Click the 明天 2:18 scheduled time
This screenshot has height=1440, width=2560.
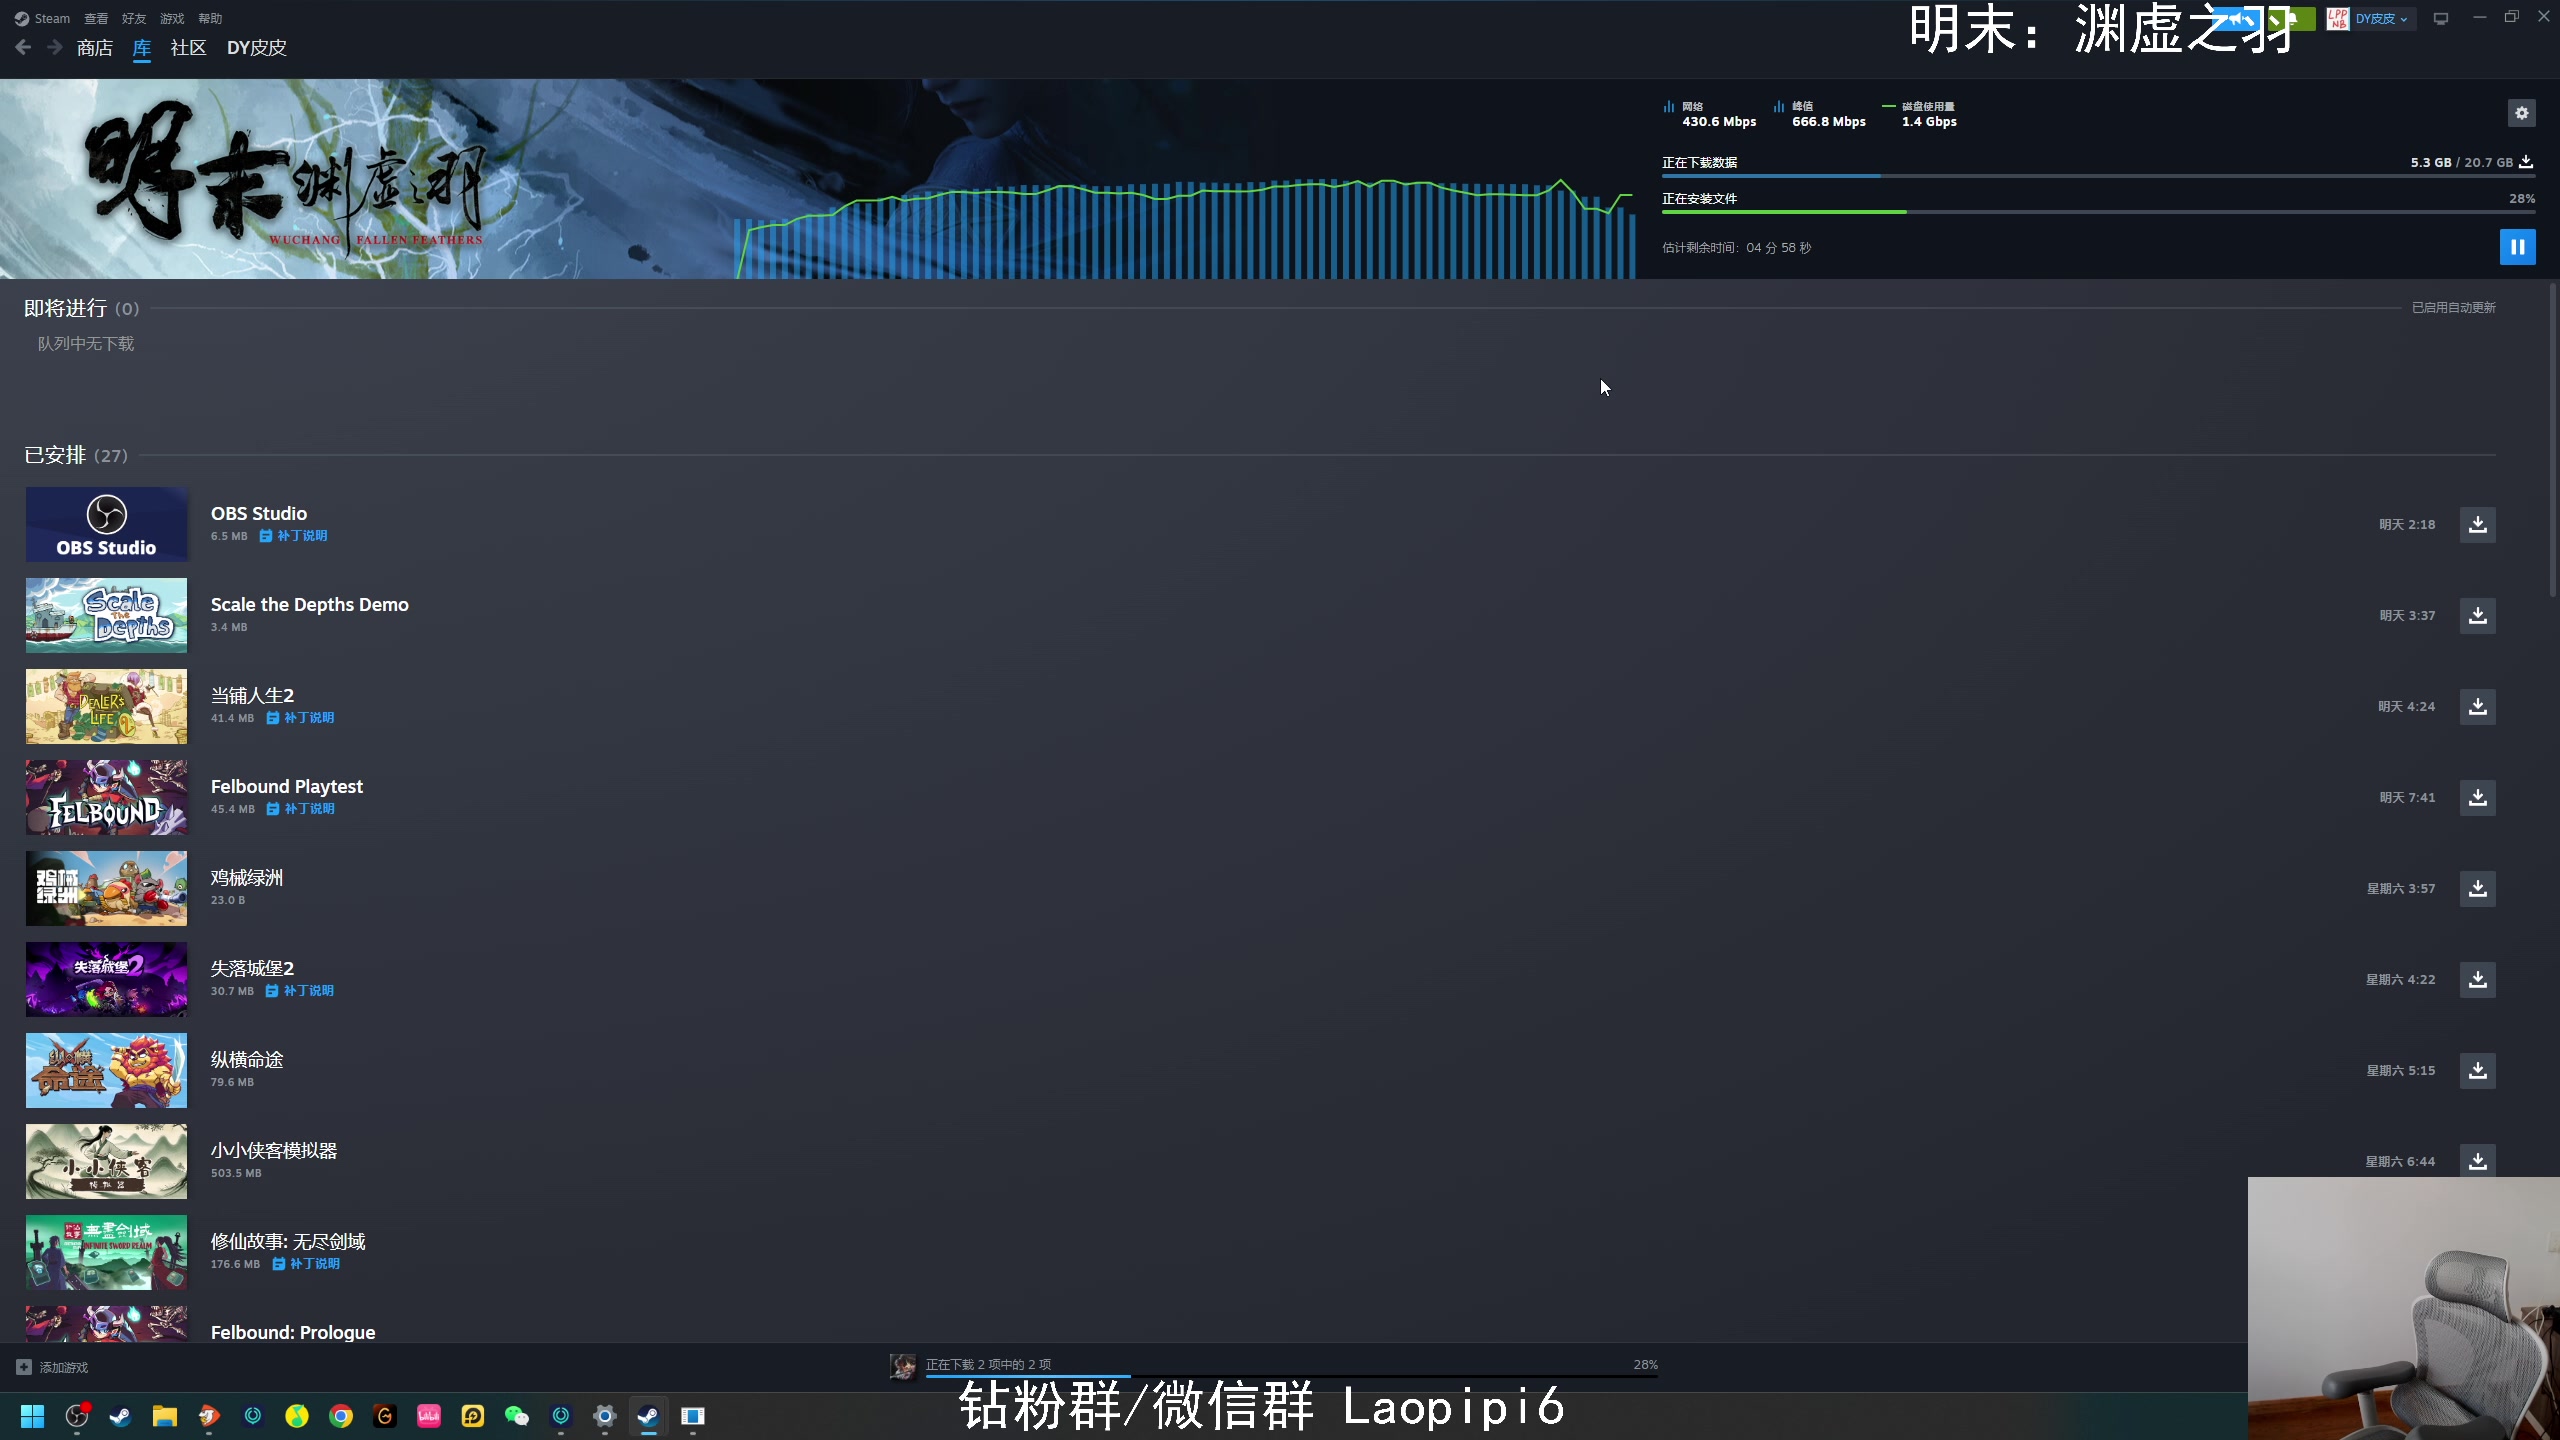(x=2407, y=524)
